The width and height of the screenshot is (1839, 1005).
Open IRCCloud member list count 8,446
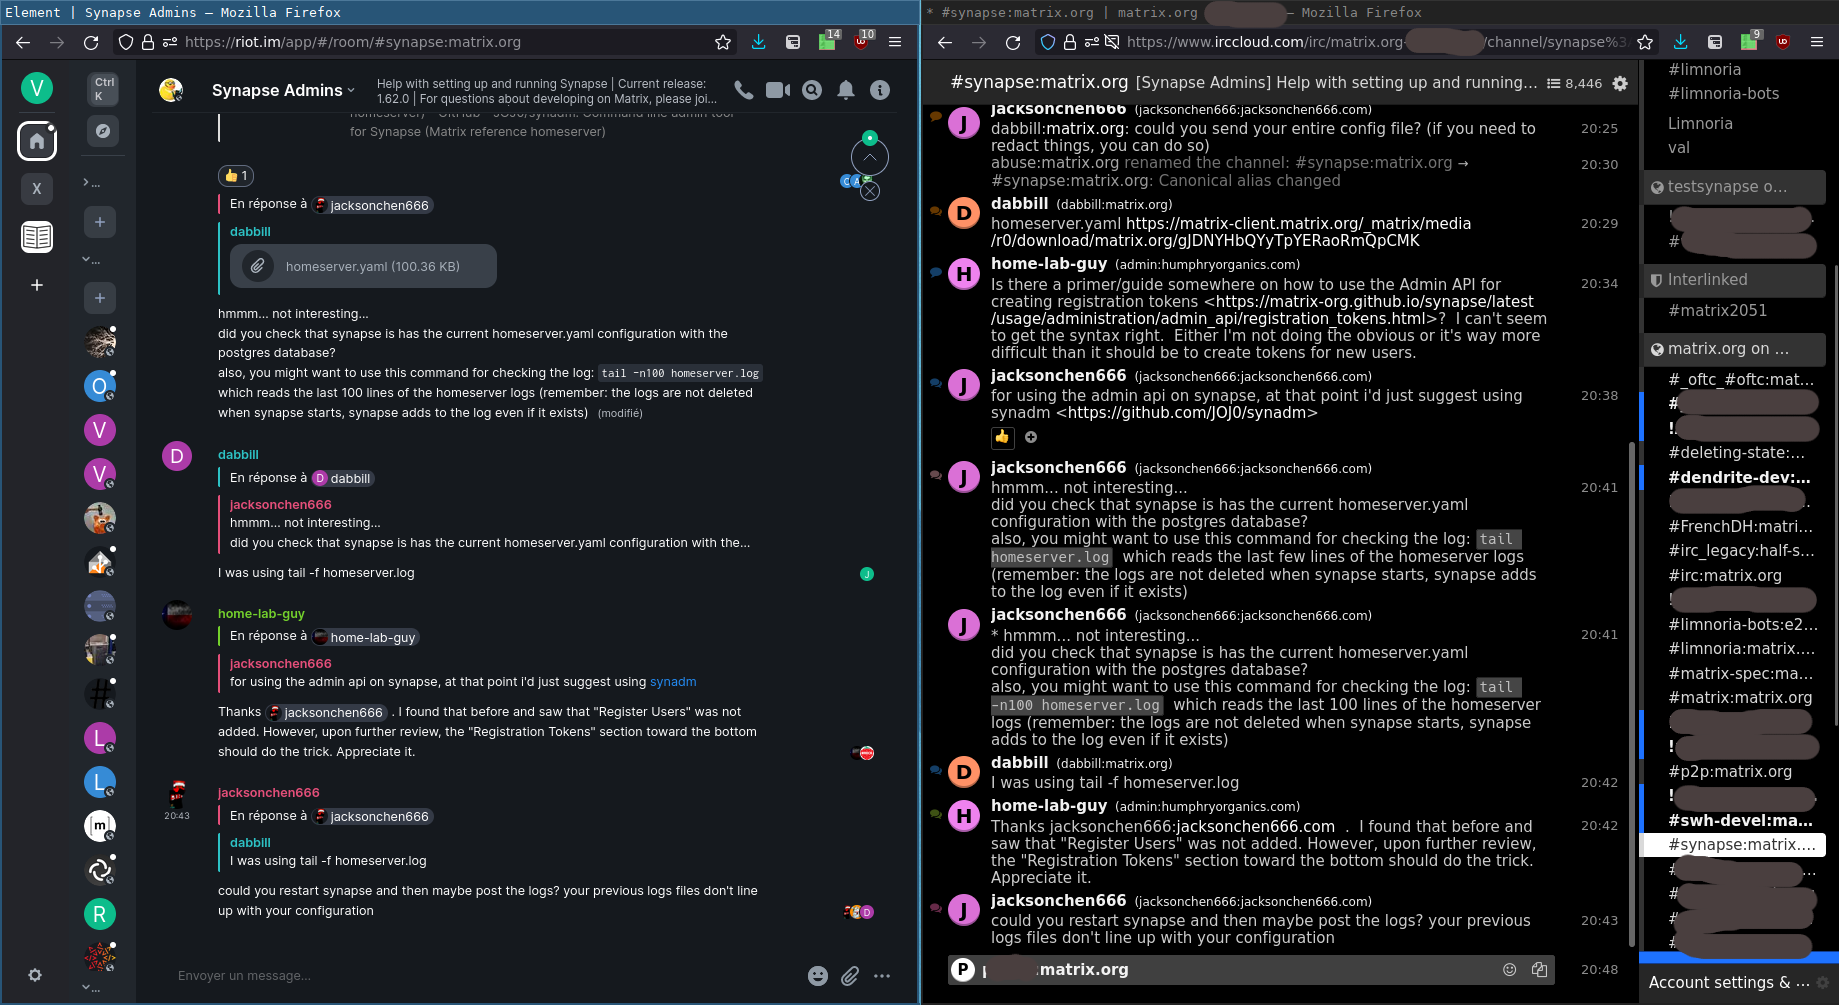(x=1575, y=84)
